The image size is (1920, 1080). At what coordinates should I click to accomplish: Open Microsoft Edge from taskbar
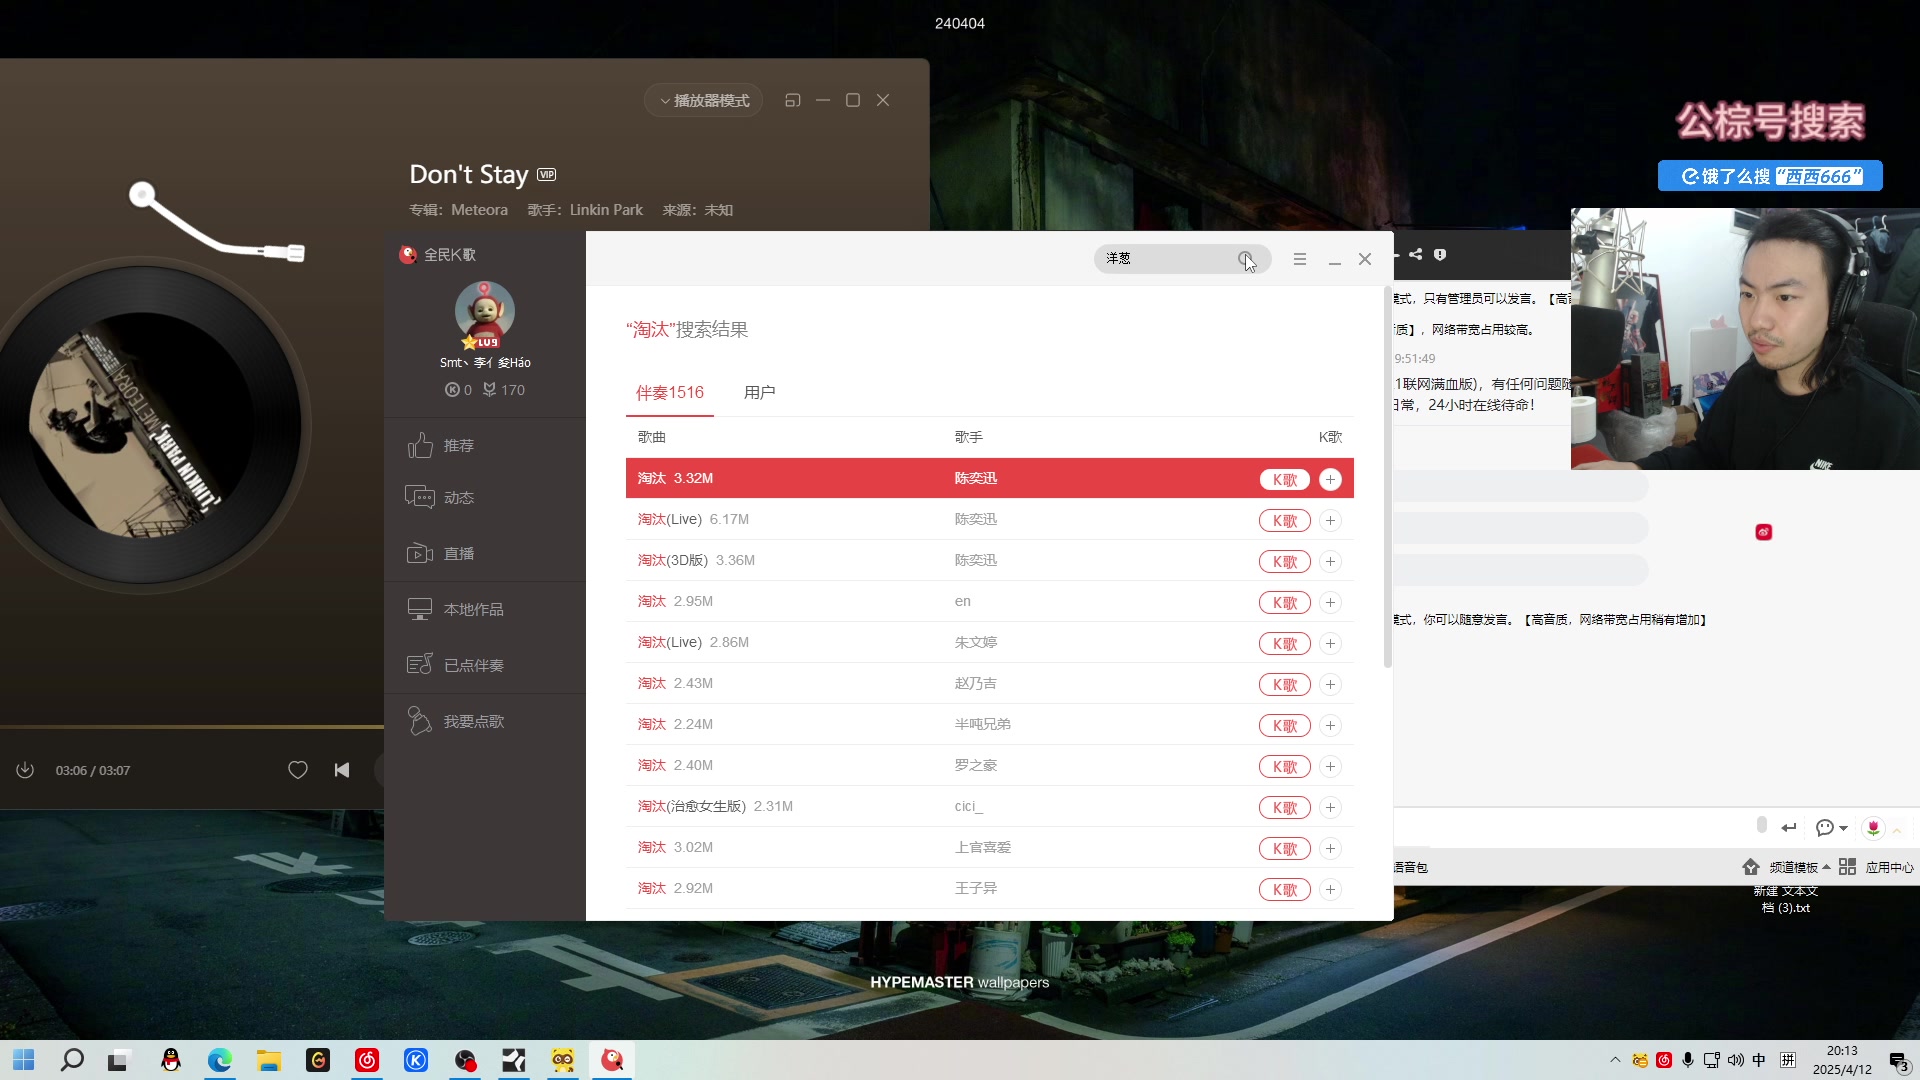(219, 1060)
